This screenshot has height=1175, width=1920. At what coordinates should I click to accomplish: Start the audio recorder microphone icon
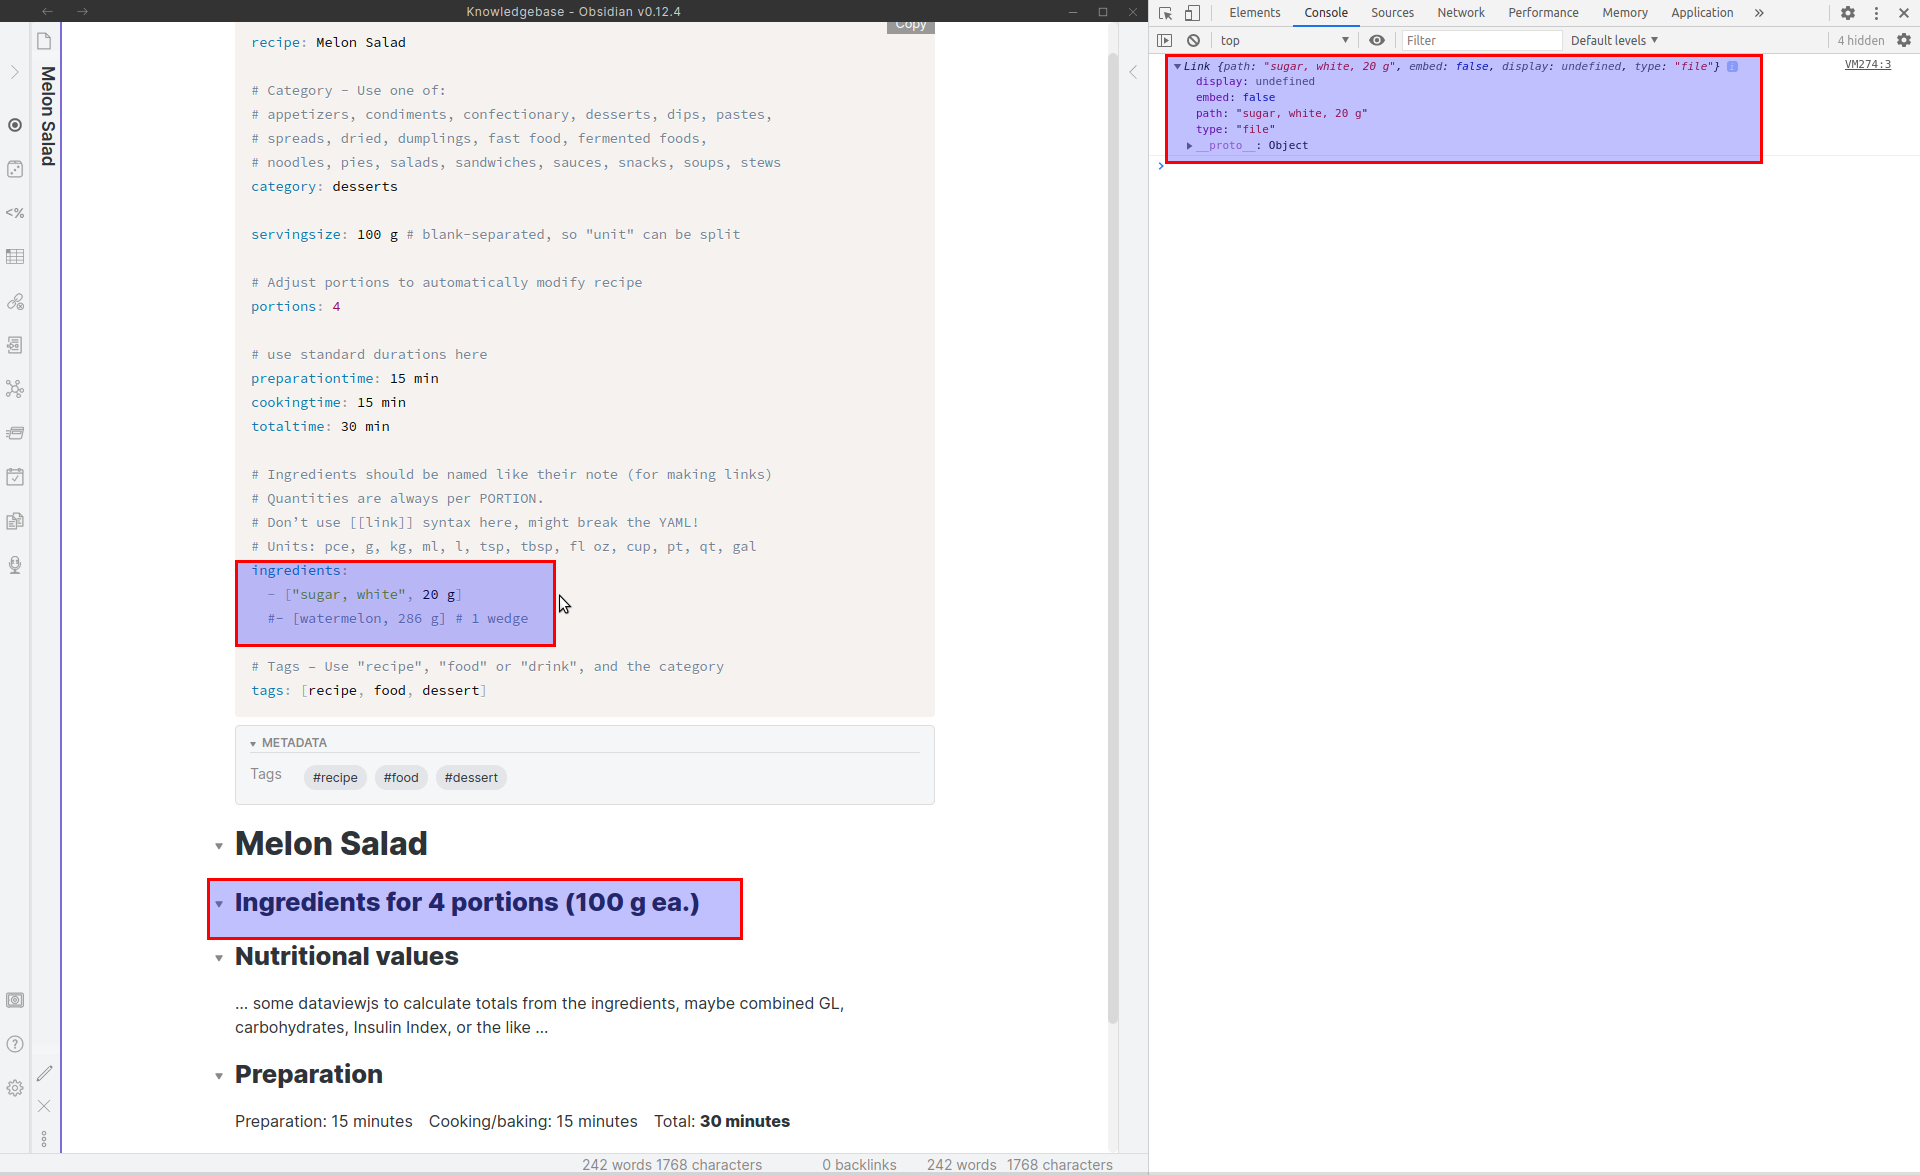(x=15, y=565)
